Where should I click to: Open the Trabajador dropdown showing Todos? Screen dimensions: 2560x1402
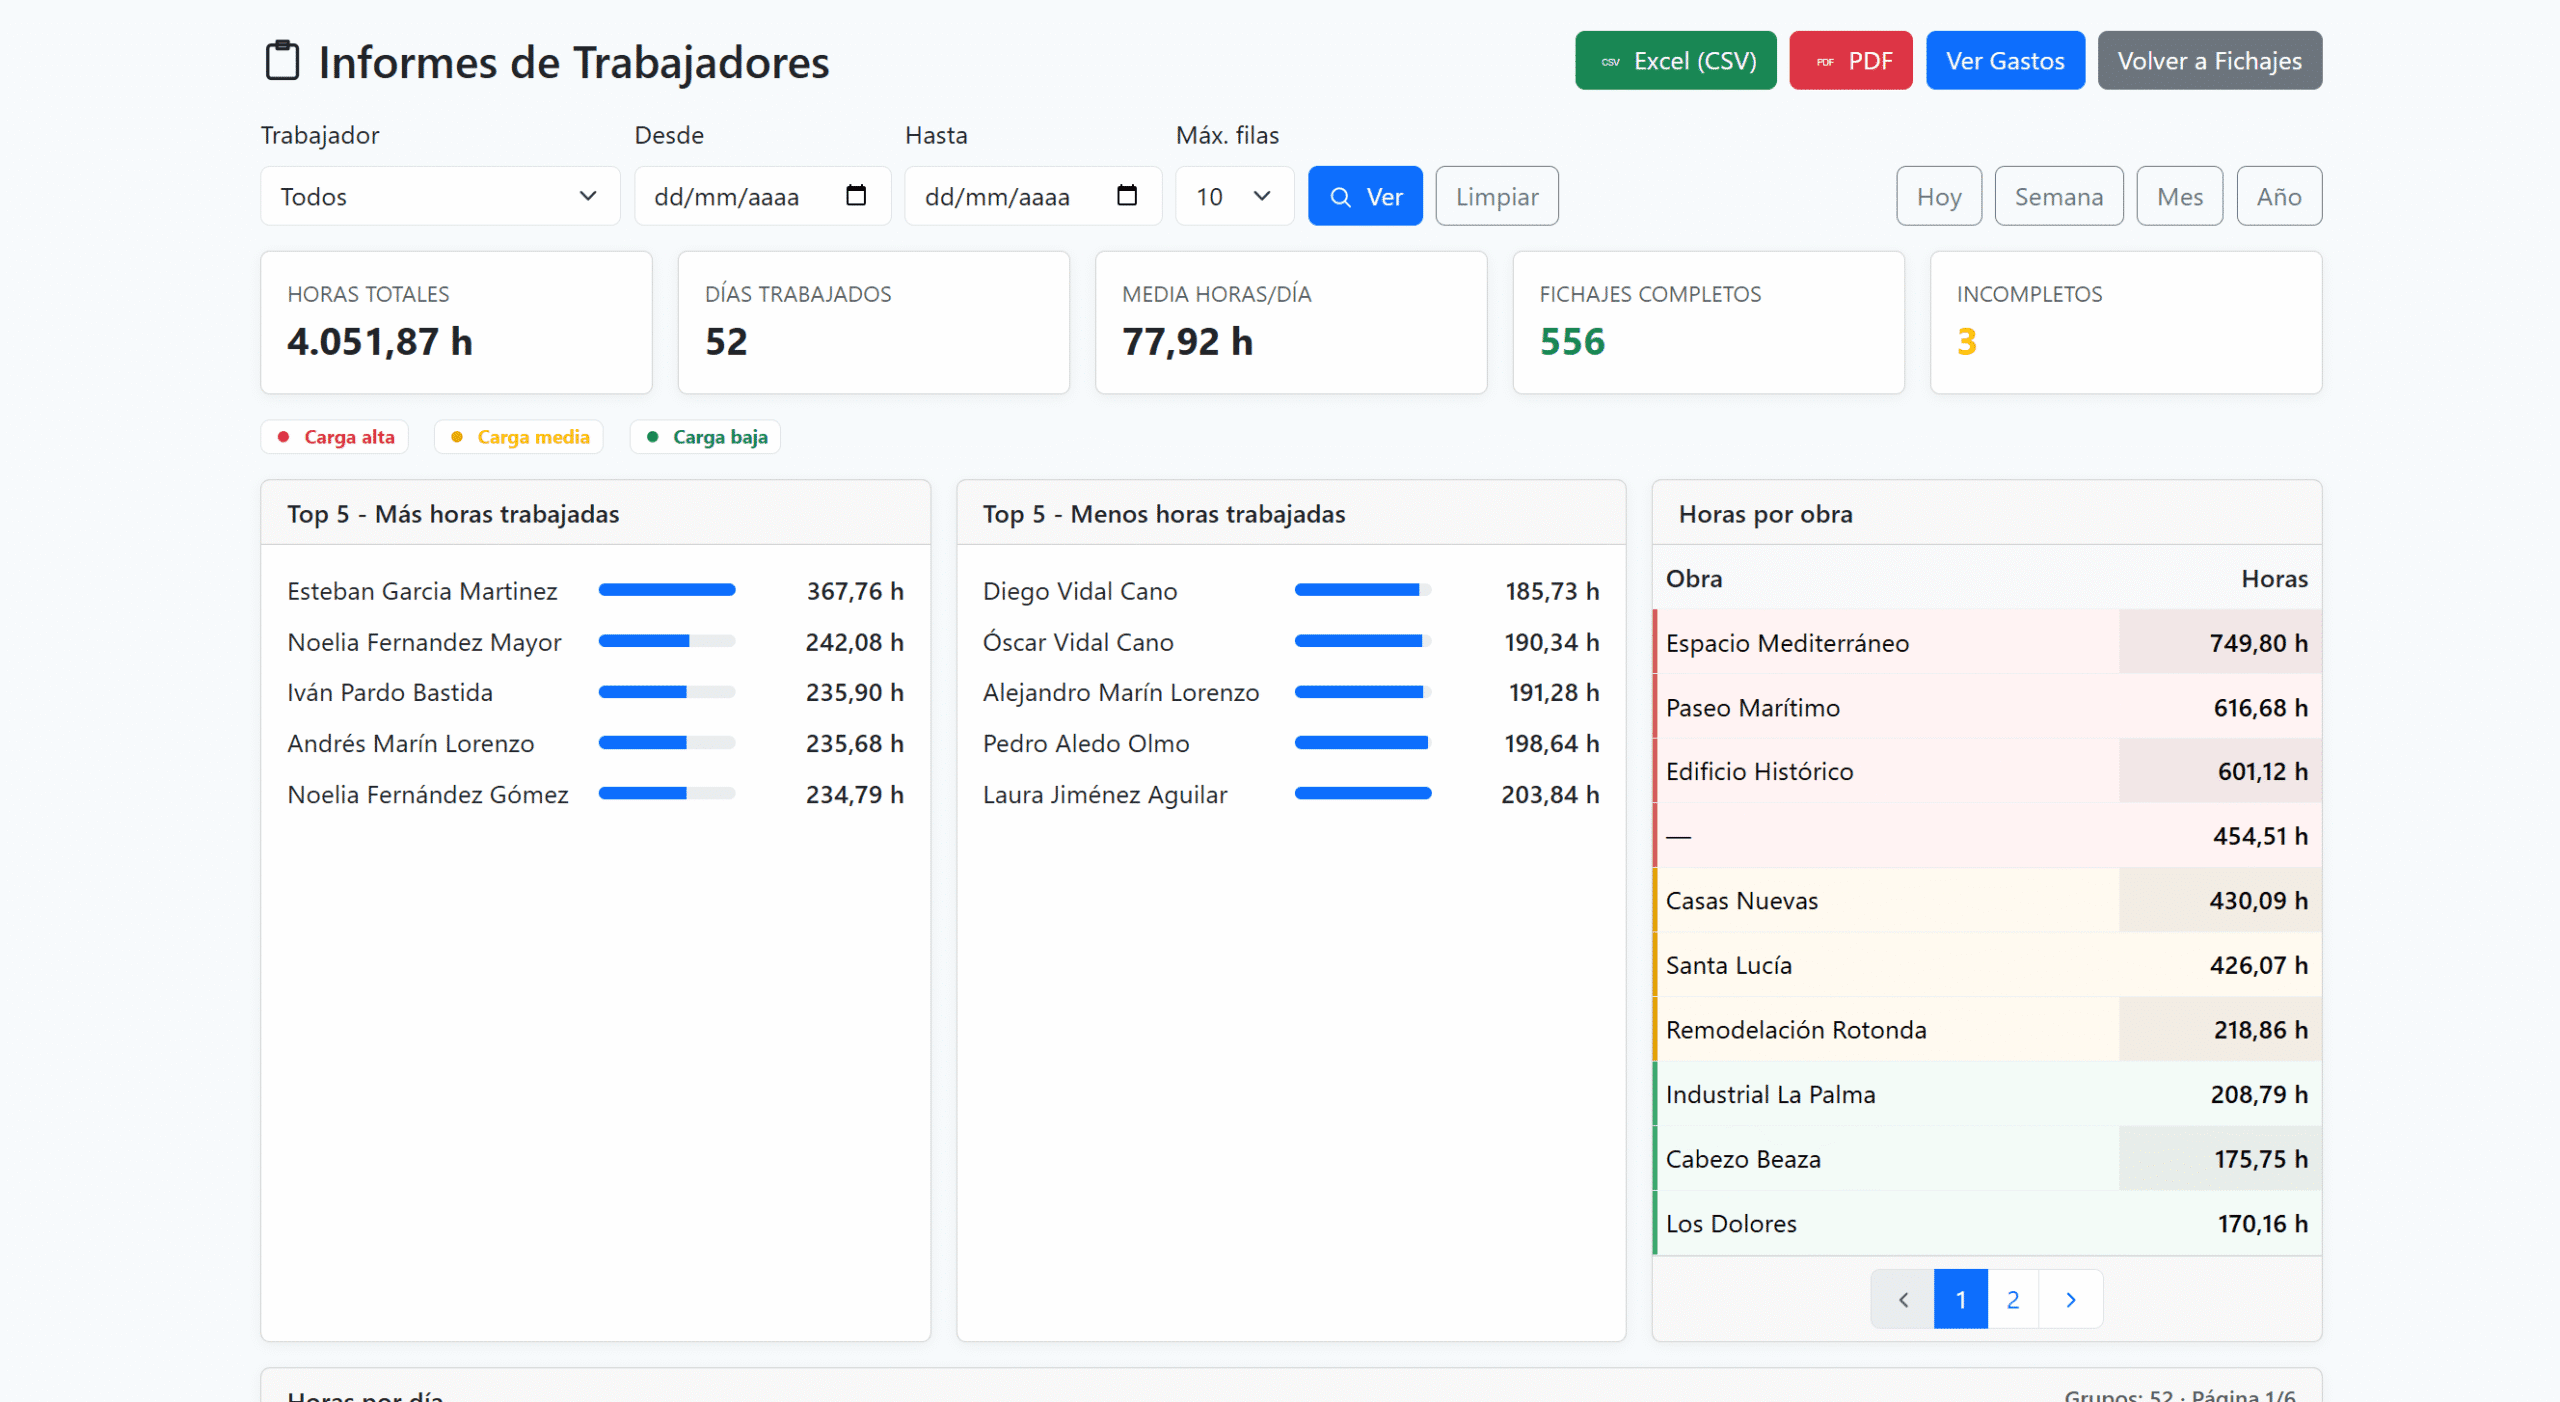[x=439, y=196]
